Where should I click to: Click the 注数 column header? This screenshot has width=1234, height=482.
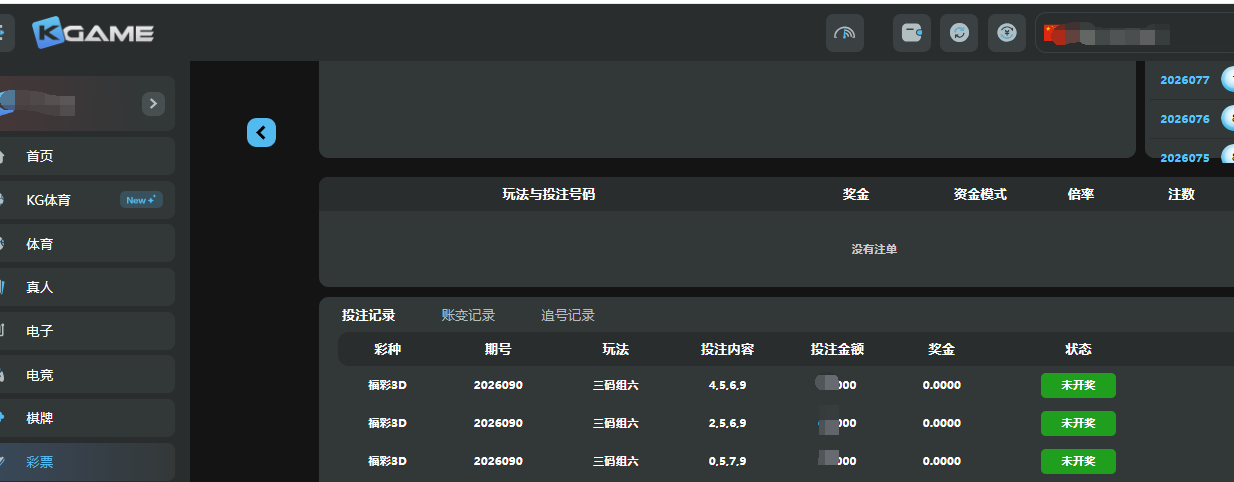(1181, 194)
